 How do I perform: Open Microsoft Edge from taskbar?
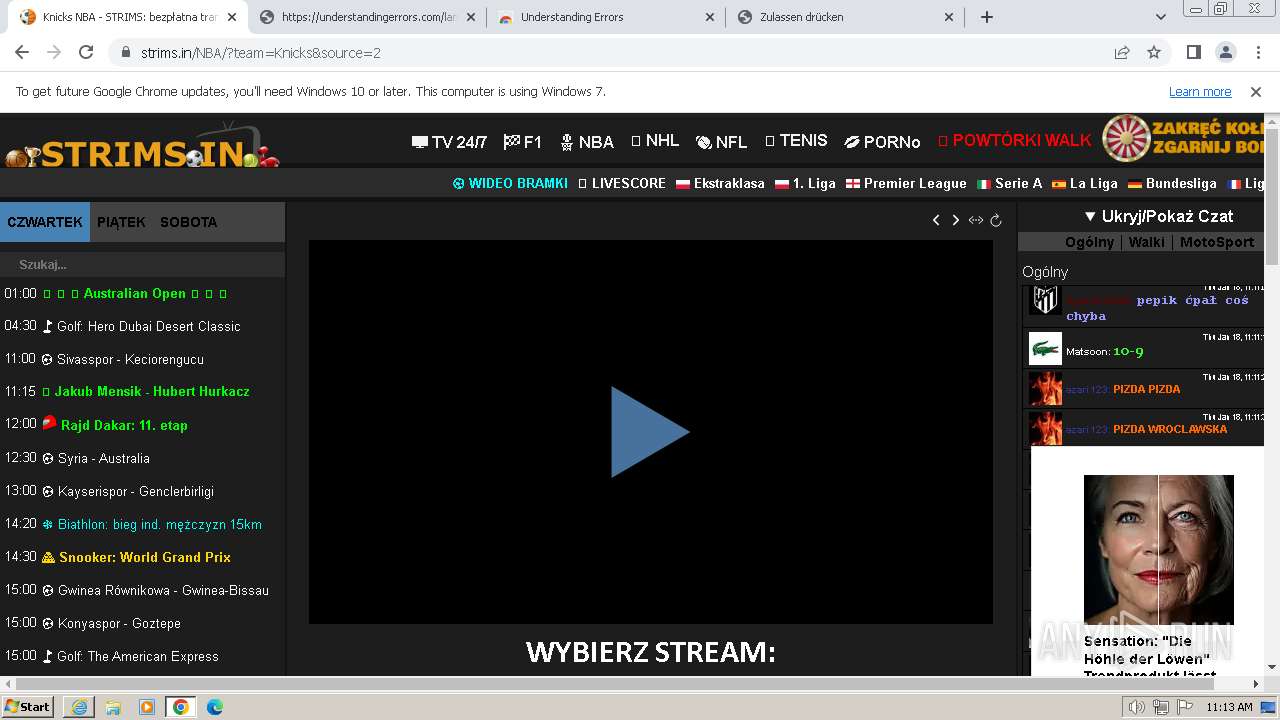(x=215, y=707)
